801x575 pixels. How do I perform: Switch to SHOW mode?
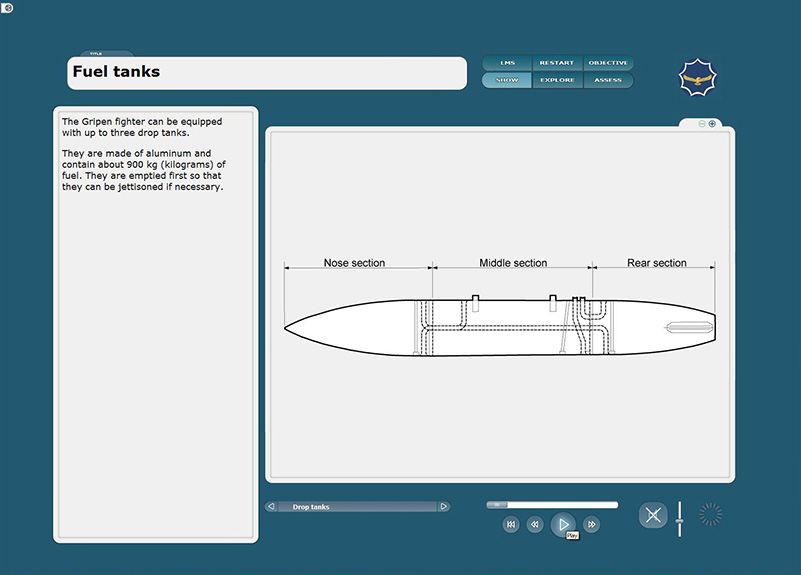coord(507,80)
